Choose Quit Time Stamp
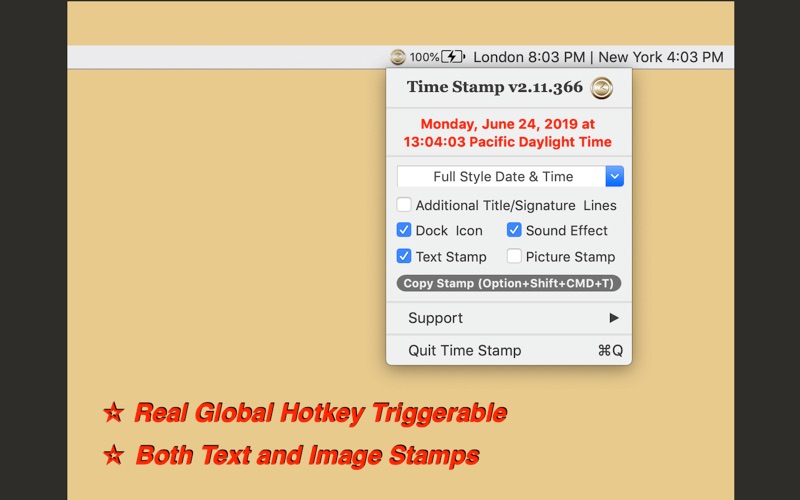 pyautogui.click(x=509, y=351)
